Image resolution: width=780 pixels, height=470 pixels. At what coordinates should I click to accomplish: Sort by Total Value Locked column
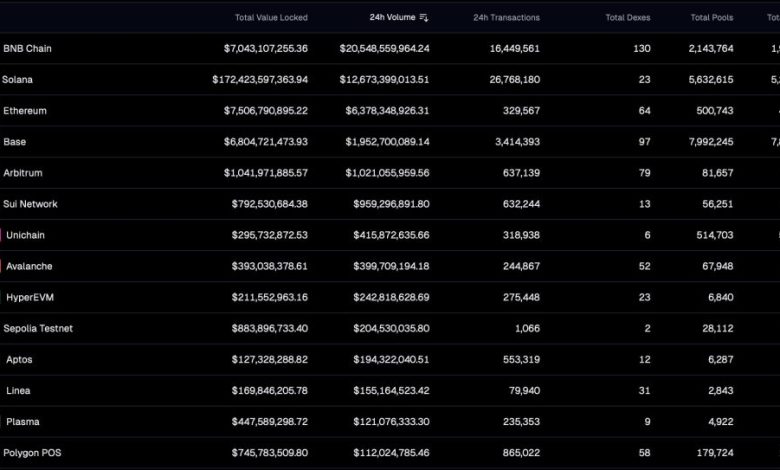point(271,18)
